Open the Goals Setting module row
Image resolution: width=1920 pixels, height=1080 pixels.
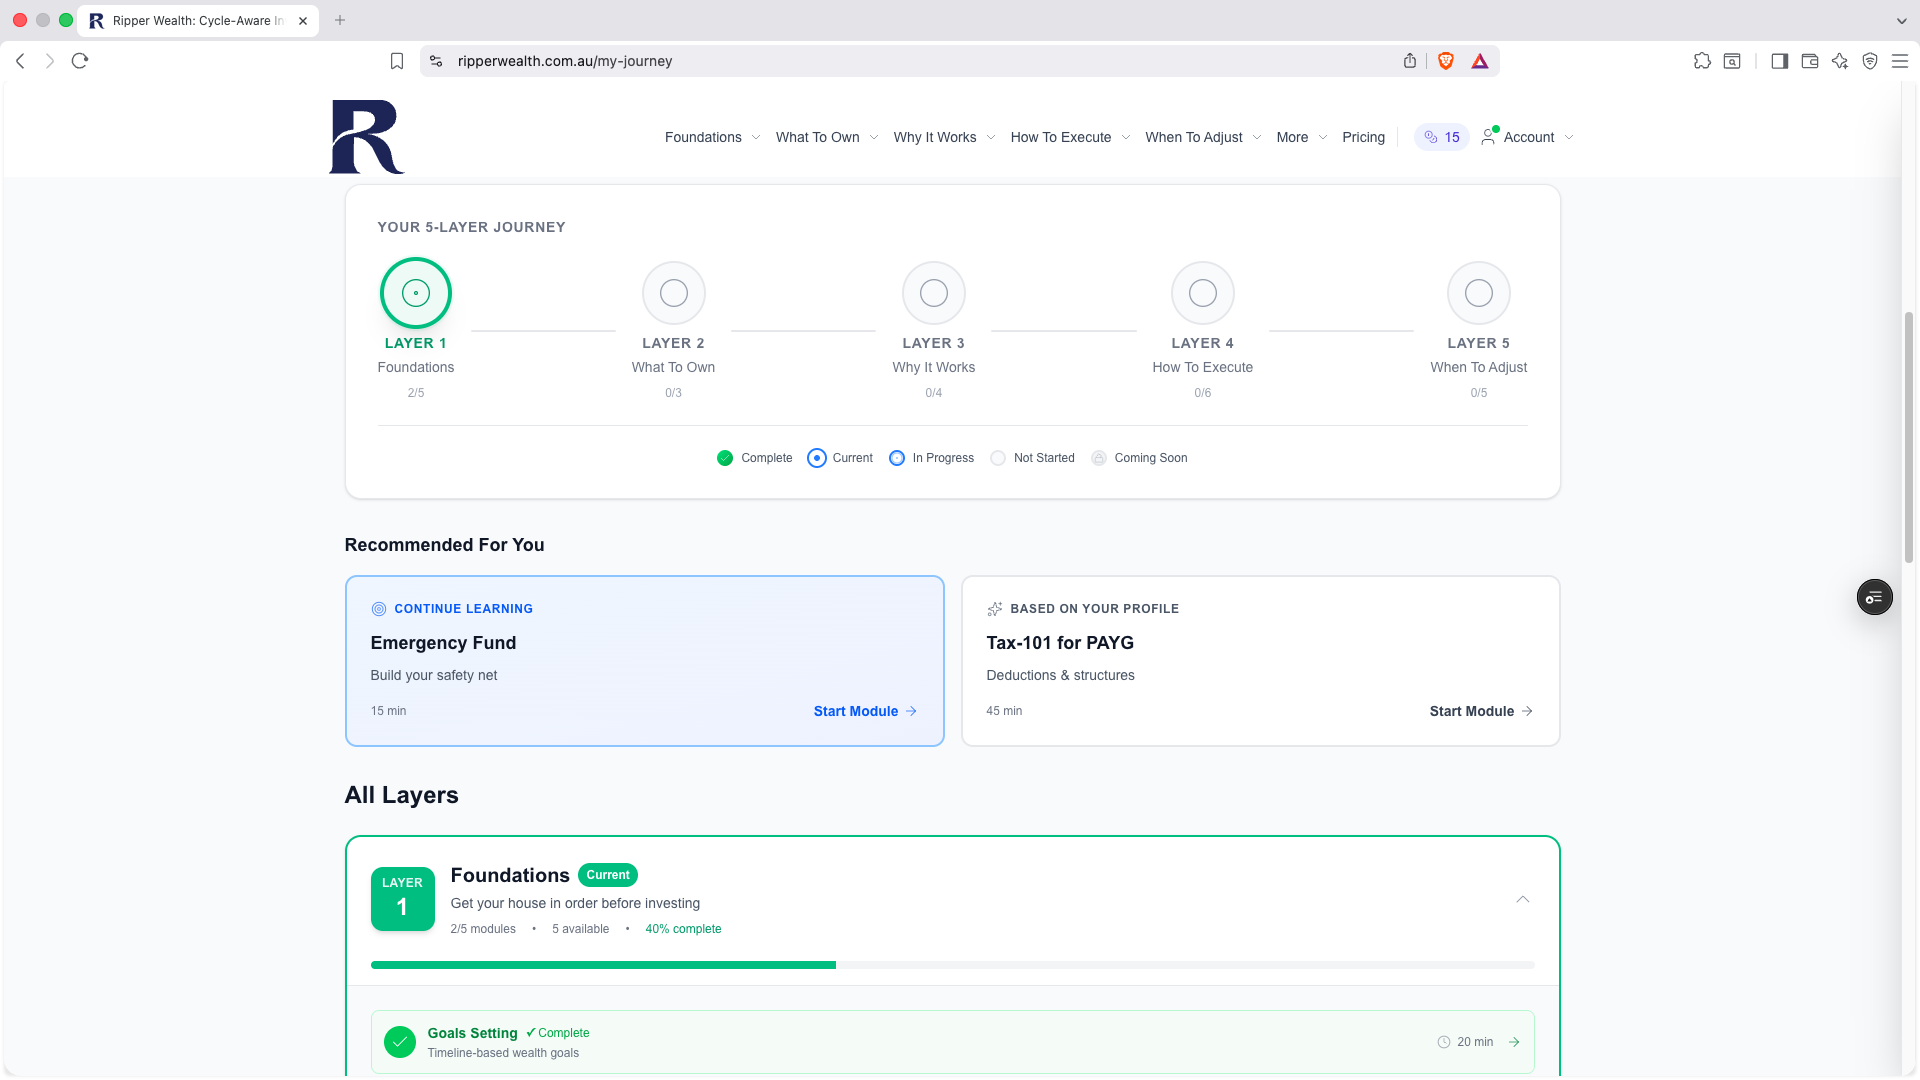point(952,1042)
